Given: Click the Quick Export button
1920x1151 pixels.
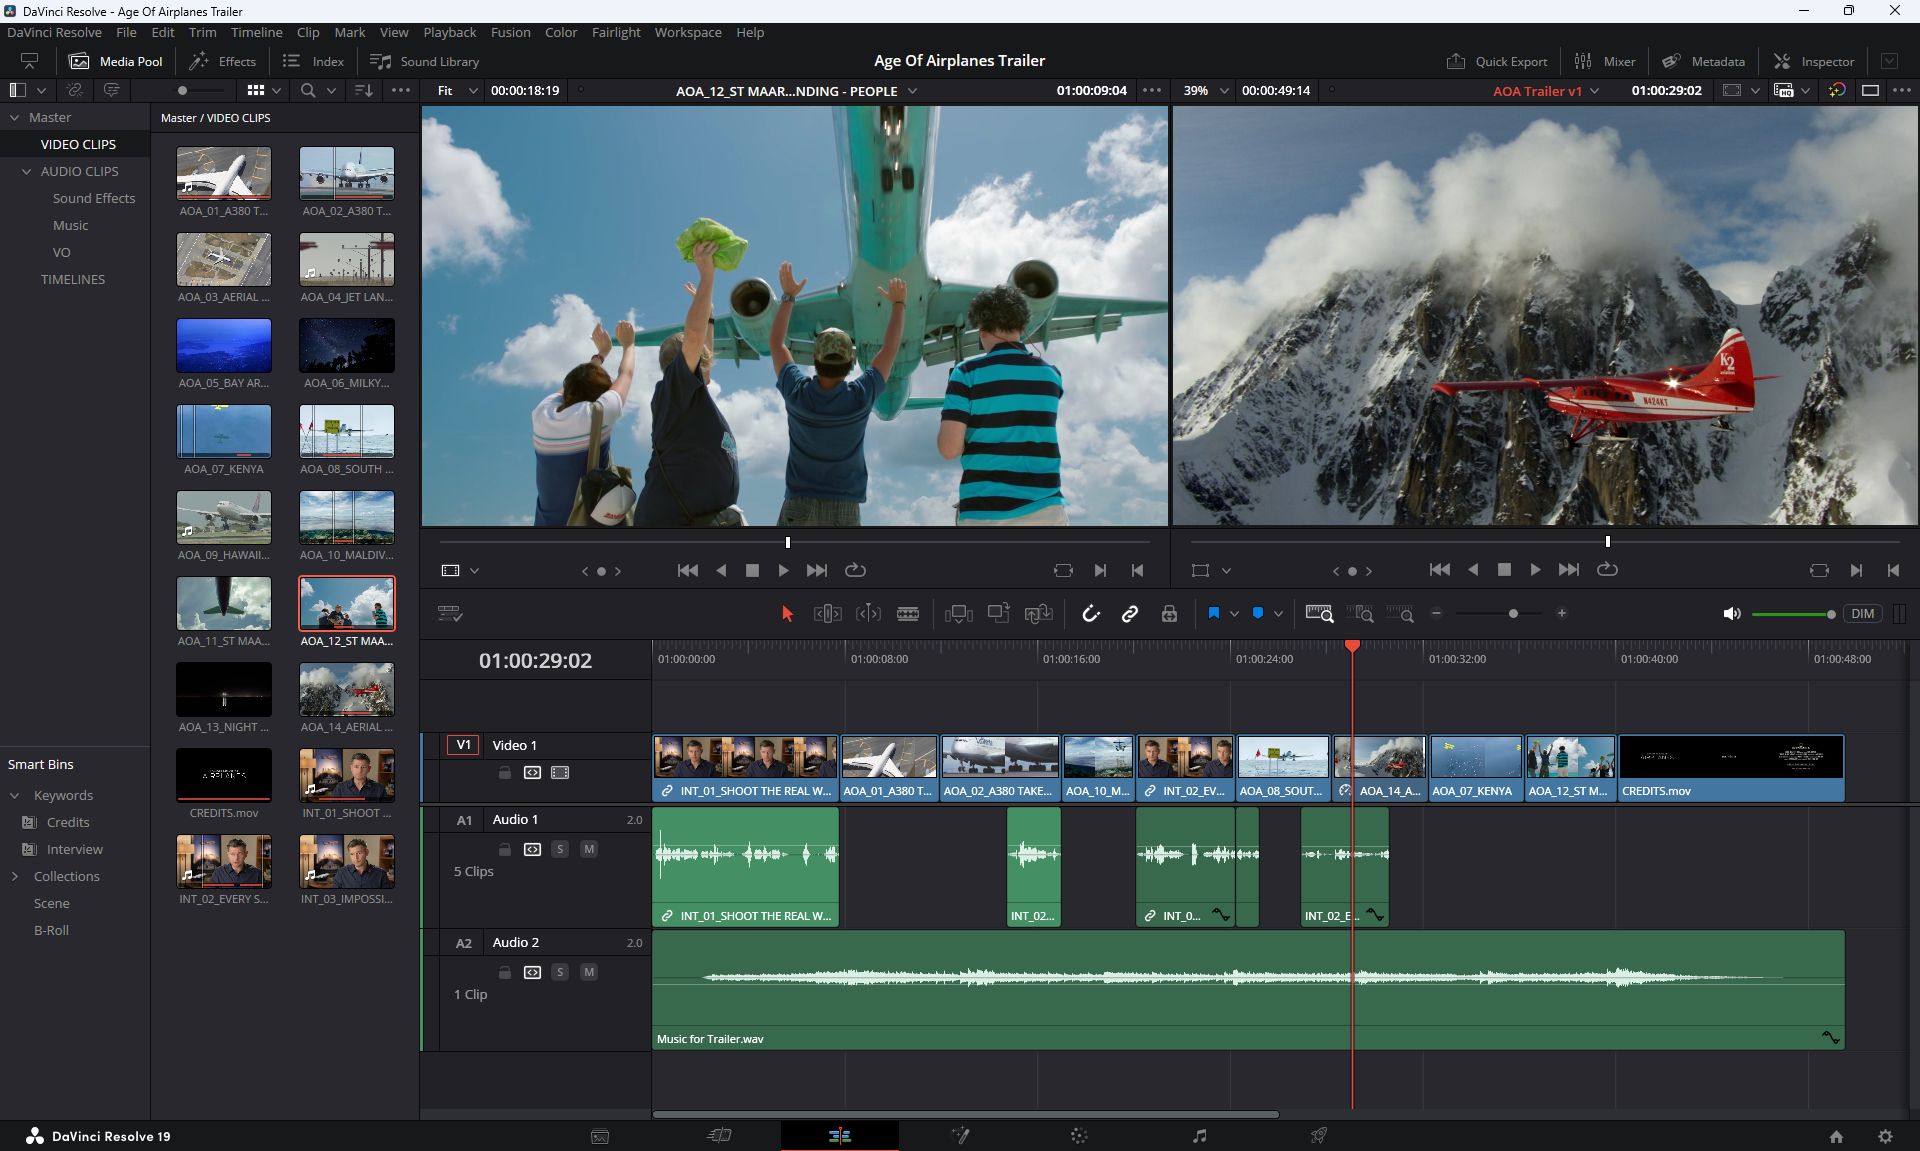Looking at the screenshot, I should [1497, 61].
